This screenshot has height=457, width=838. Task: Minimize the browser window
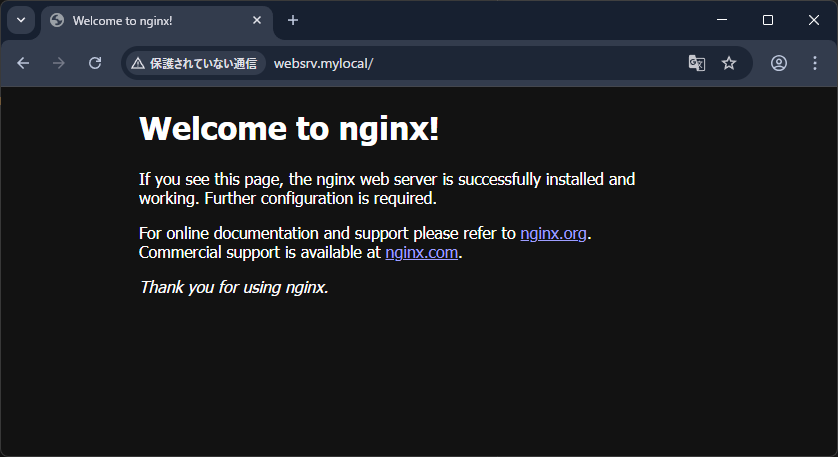click(721, 20)
